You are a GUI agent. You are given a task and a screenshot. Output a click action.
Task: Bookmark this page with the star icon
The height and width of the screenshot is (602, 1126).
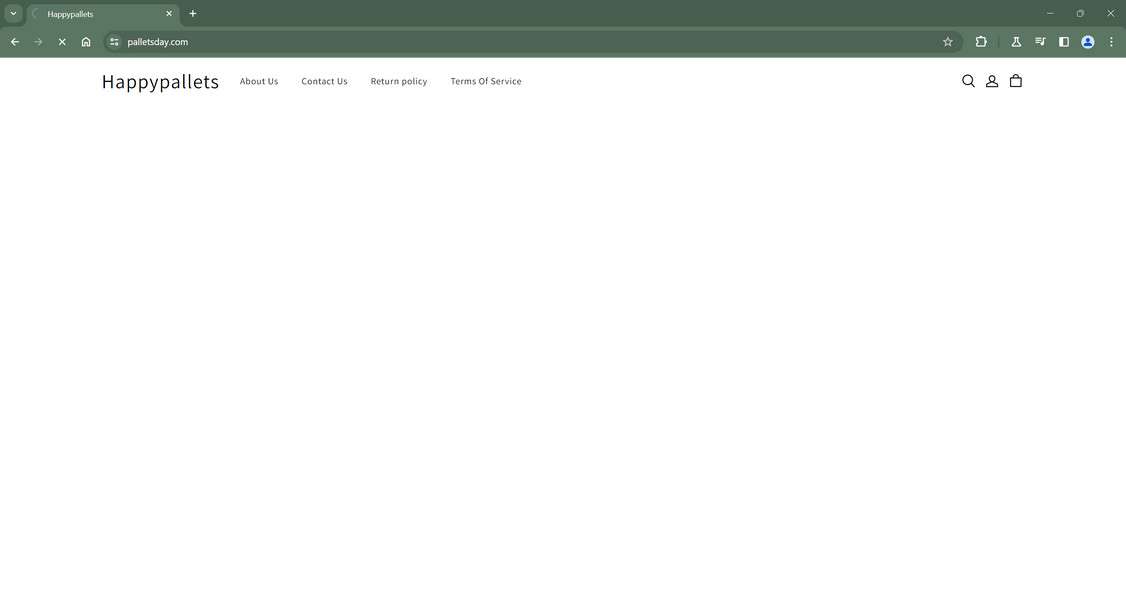point(946,41)
